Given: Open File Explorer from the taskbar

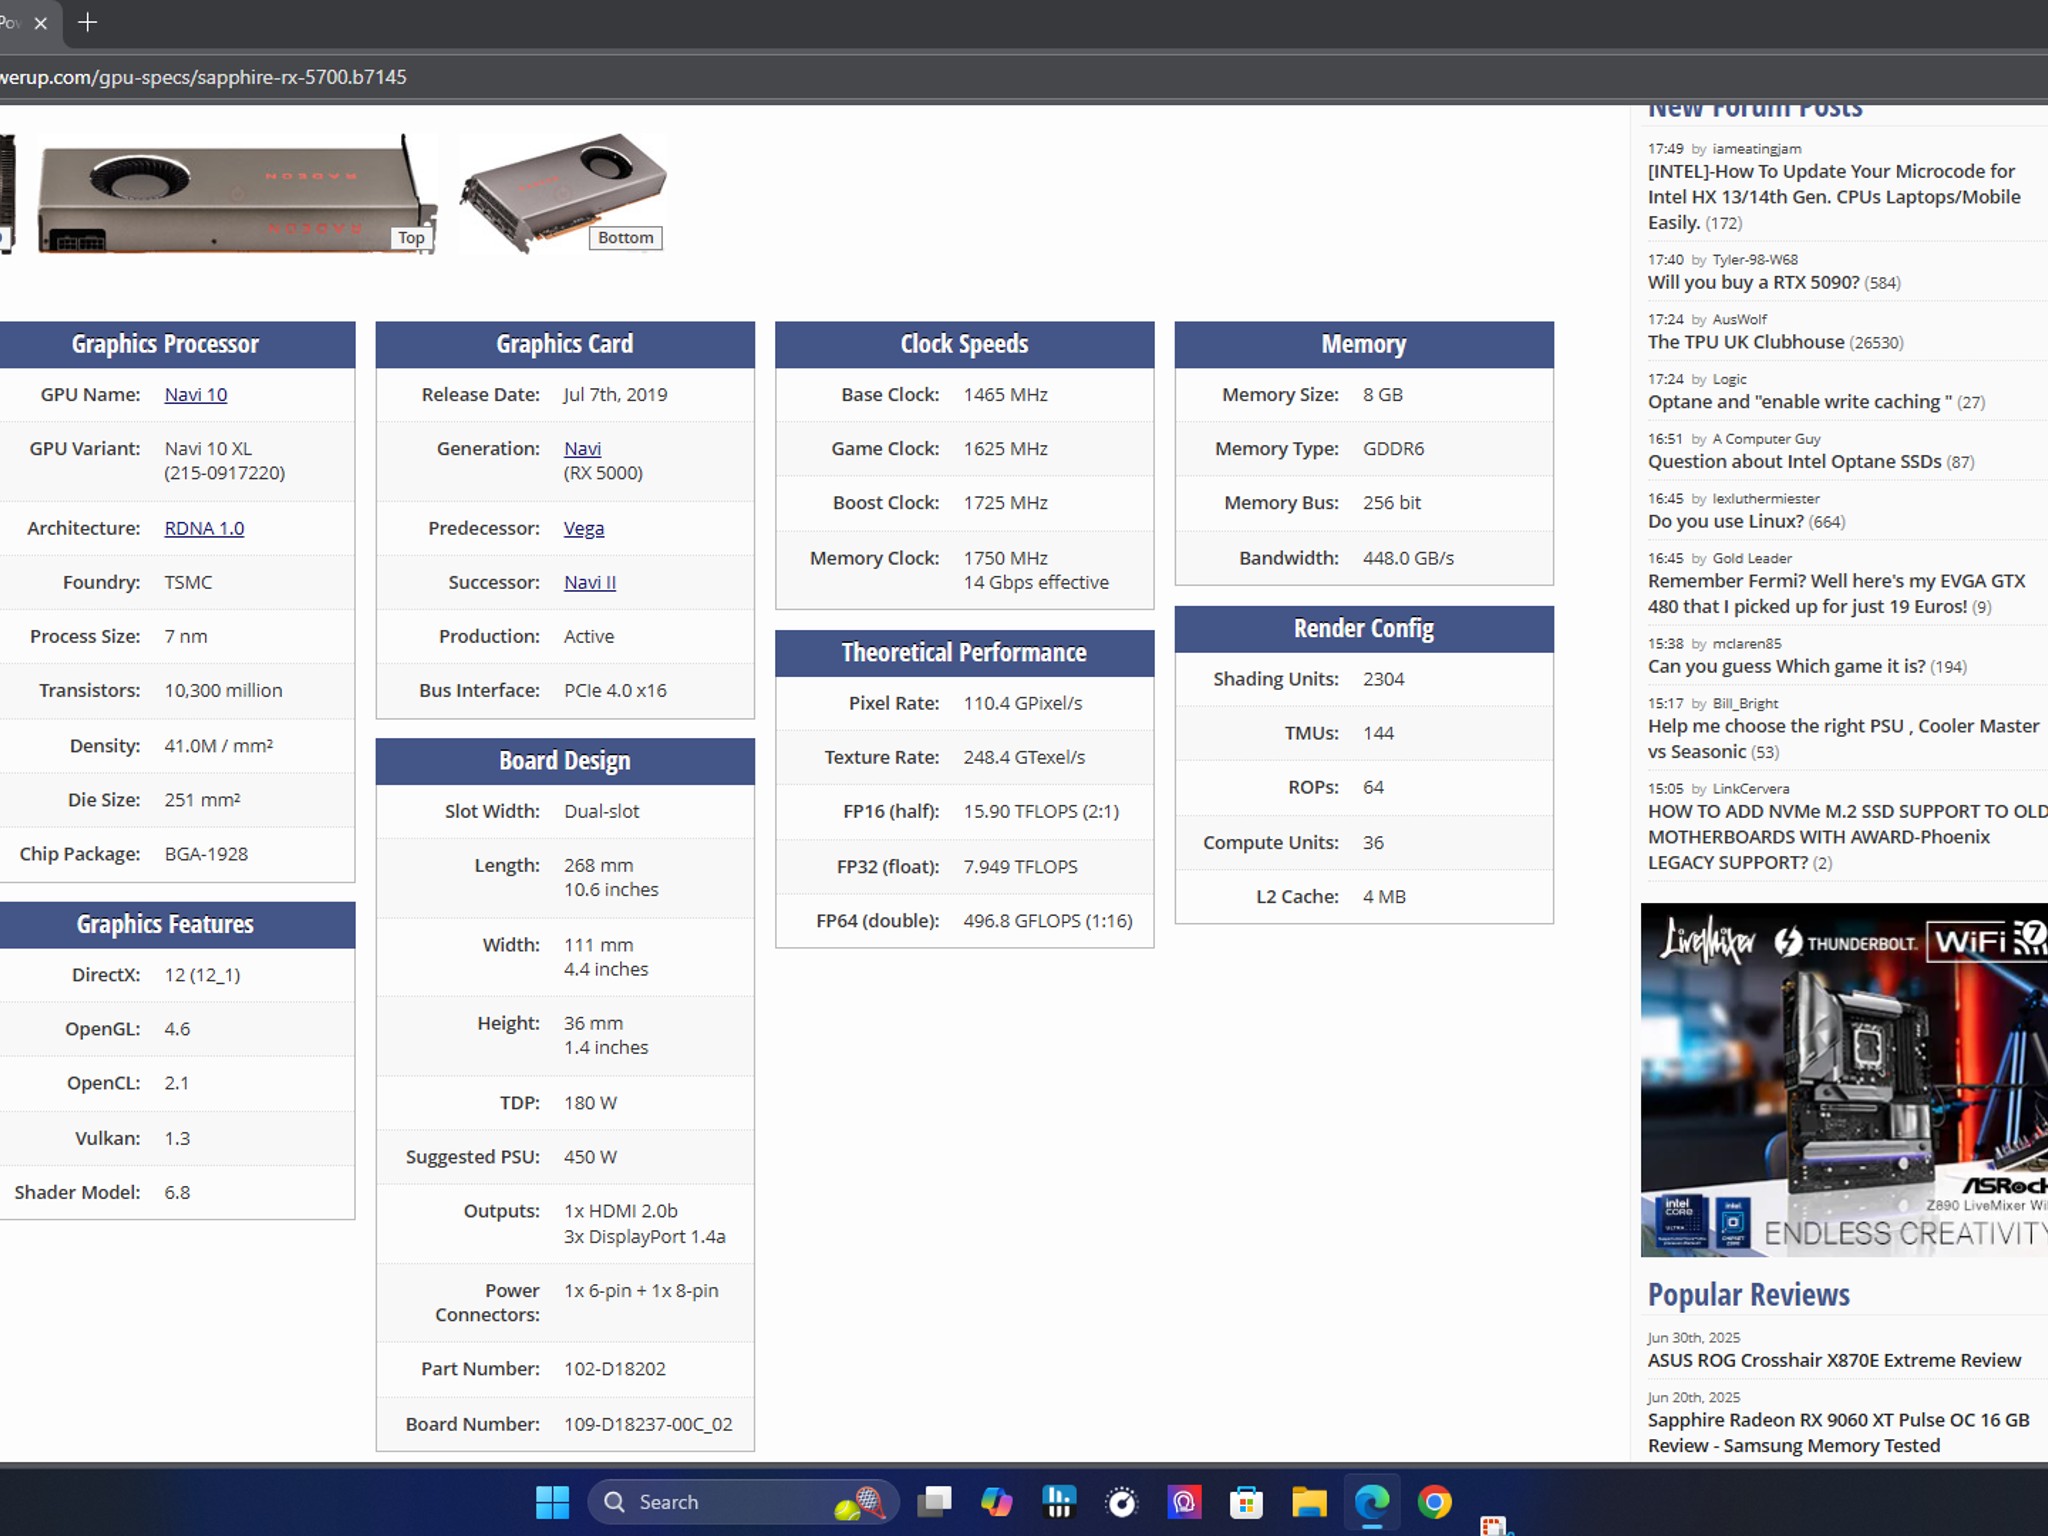Looking at the screenshot, I should (x=1309, y=1501).
